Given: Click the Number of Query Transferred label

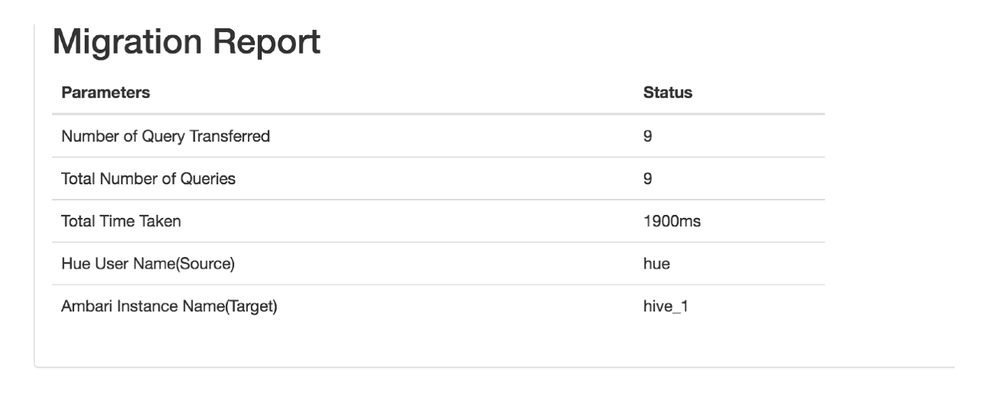Looking at the screenshot, I should (165, 136).
